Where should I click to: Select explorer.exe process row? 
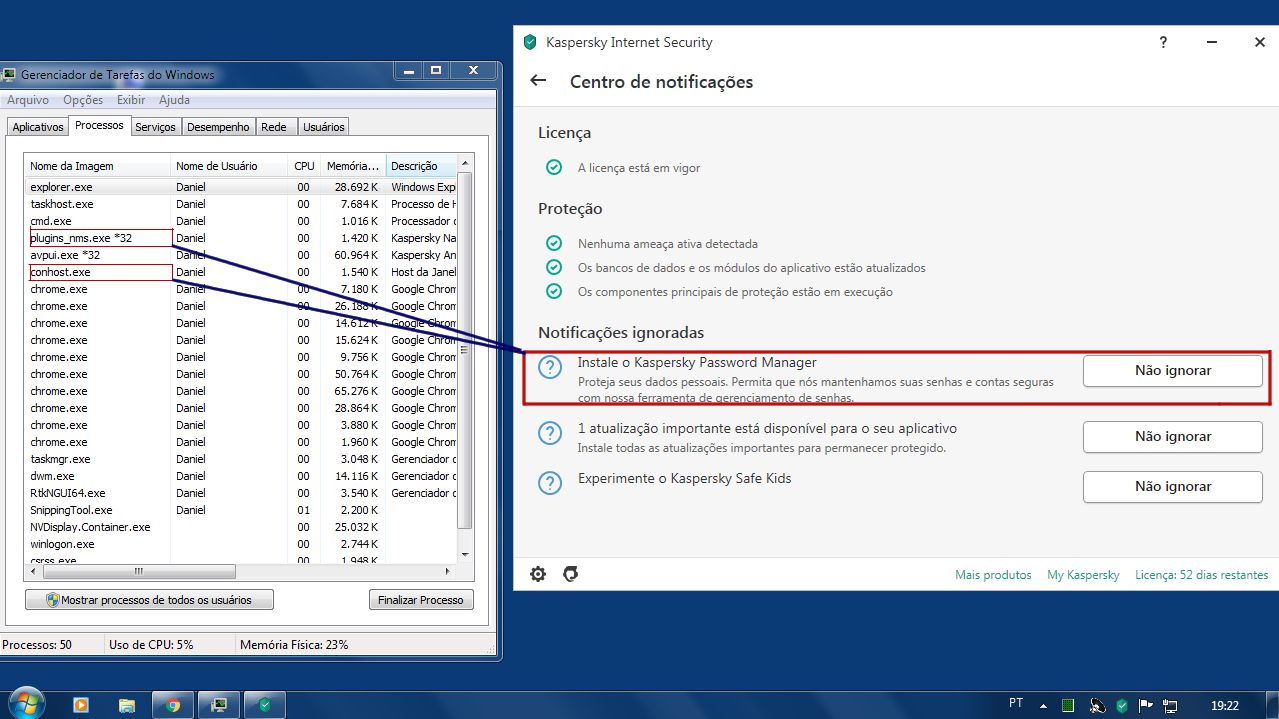point(241,187)
